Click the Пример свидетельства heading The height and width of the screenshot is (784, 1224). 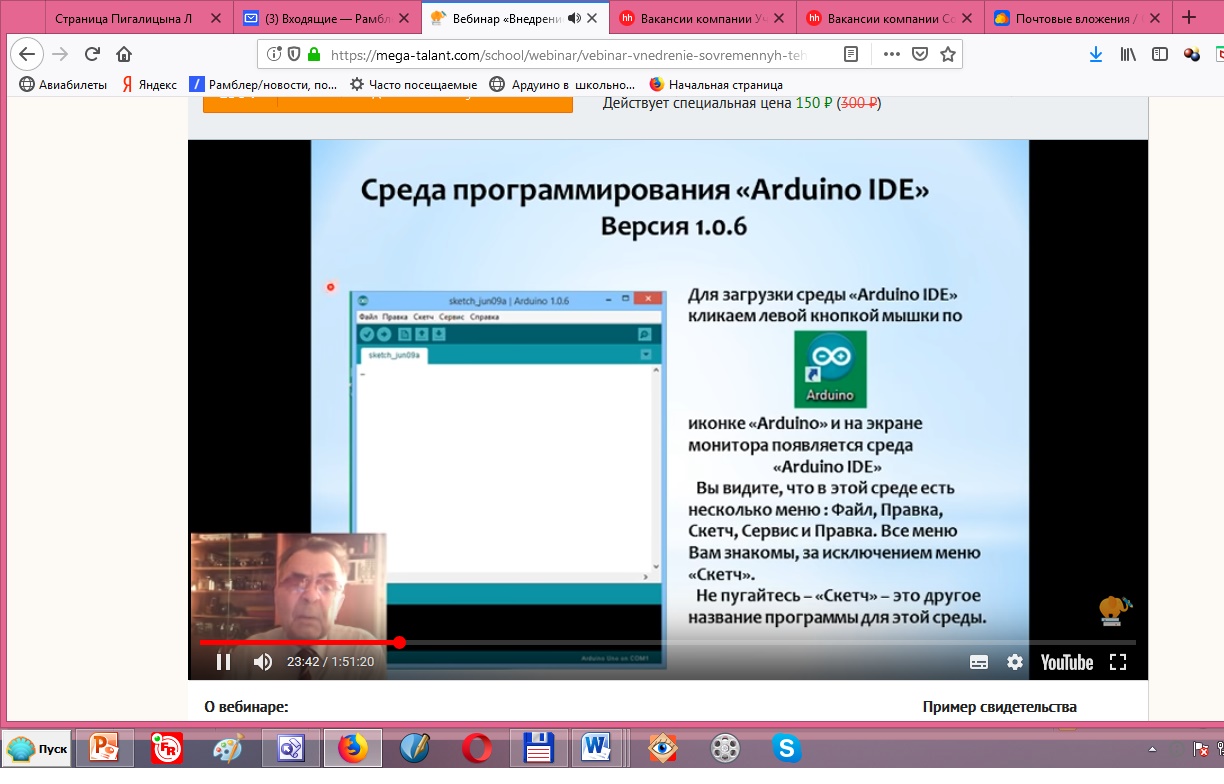(1000, 707)
